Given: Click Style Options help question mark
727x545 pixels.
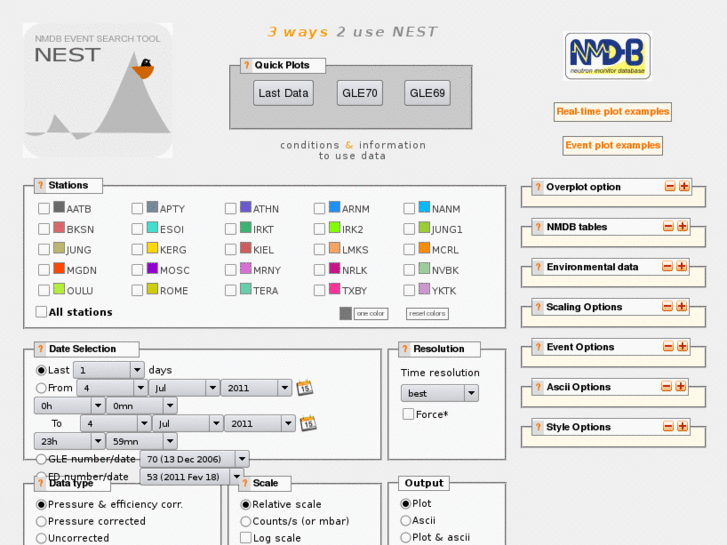Looking at the screenshot, I should point(538,427).
